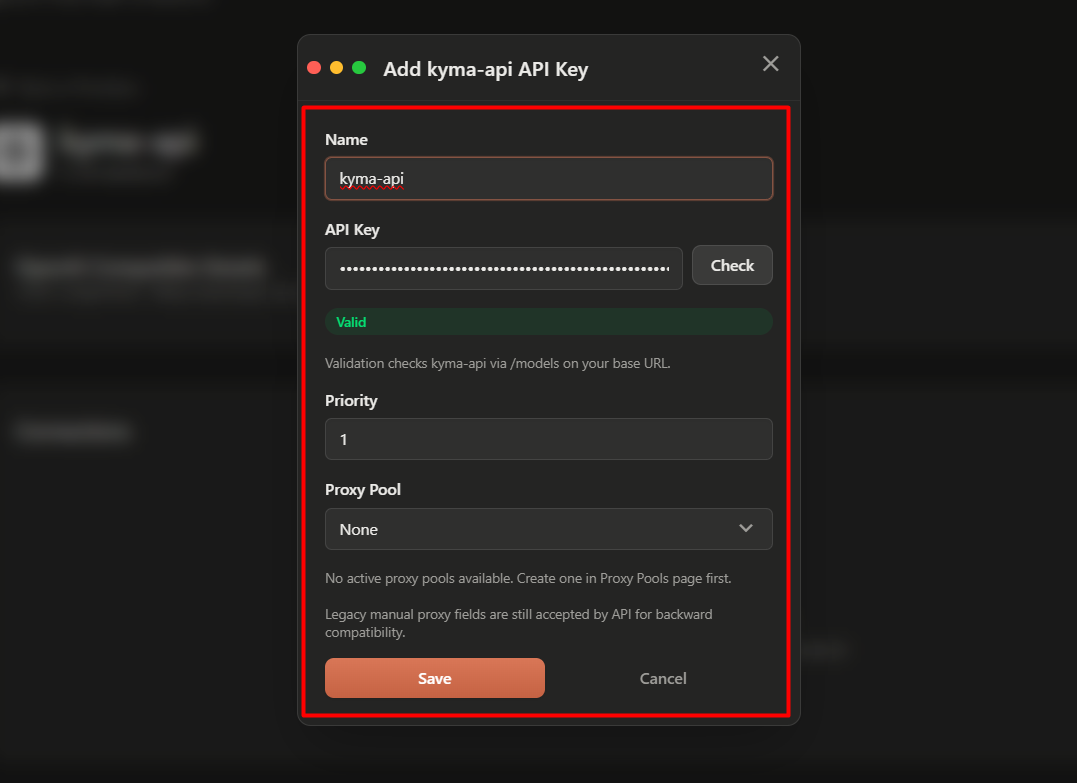1077x783 pixels.
Task: Click the X icon to dismiss dialog
Action: [x=770, y=63]
